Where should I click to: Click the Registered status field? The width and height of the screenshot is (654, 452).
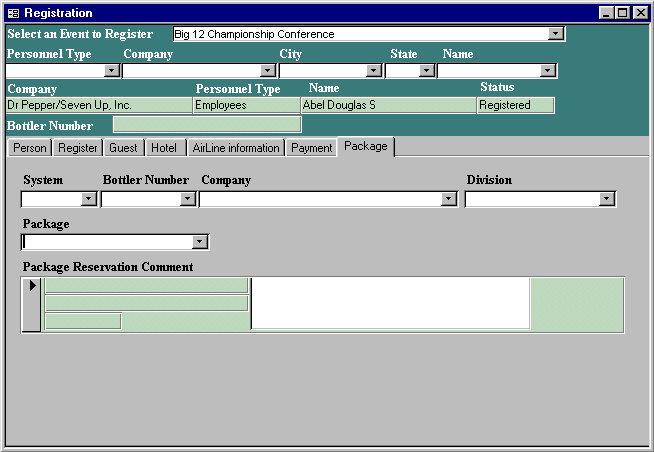tap(516, 105)
